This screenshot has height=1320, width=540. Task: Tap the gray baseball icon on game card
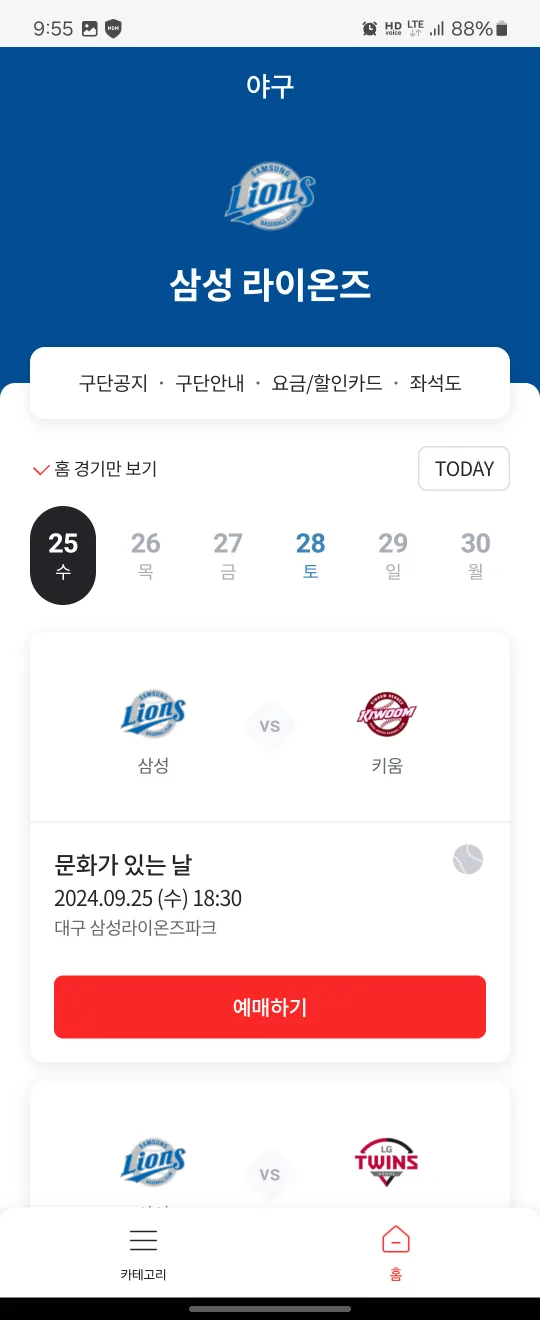[x=468, y=859]
